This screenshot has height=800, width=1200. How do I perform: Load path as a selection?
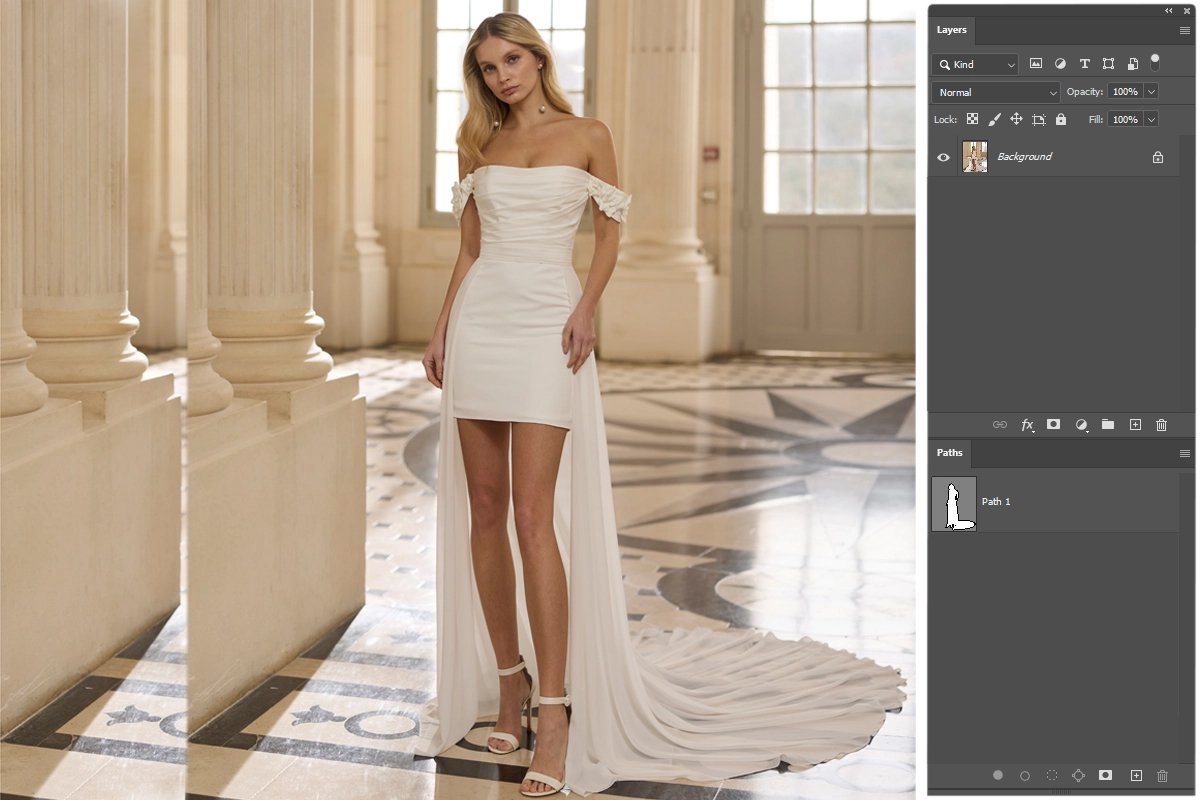(x=1052, y=775)
